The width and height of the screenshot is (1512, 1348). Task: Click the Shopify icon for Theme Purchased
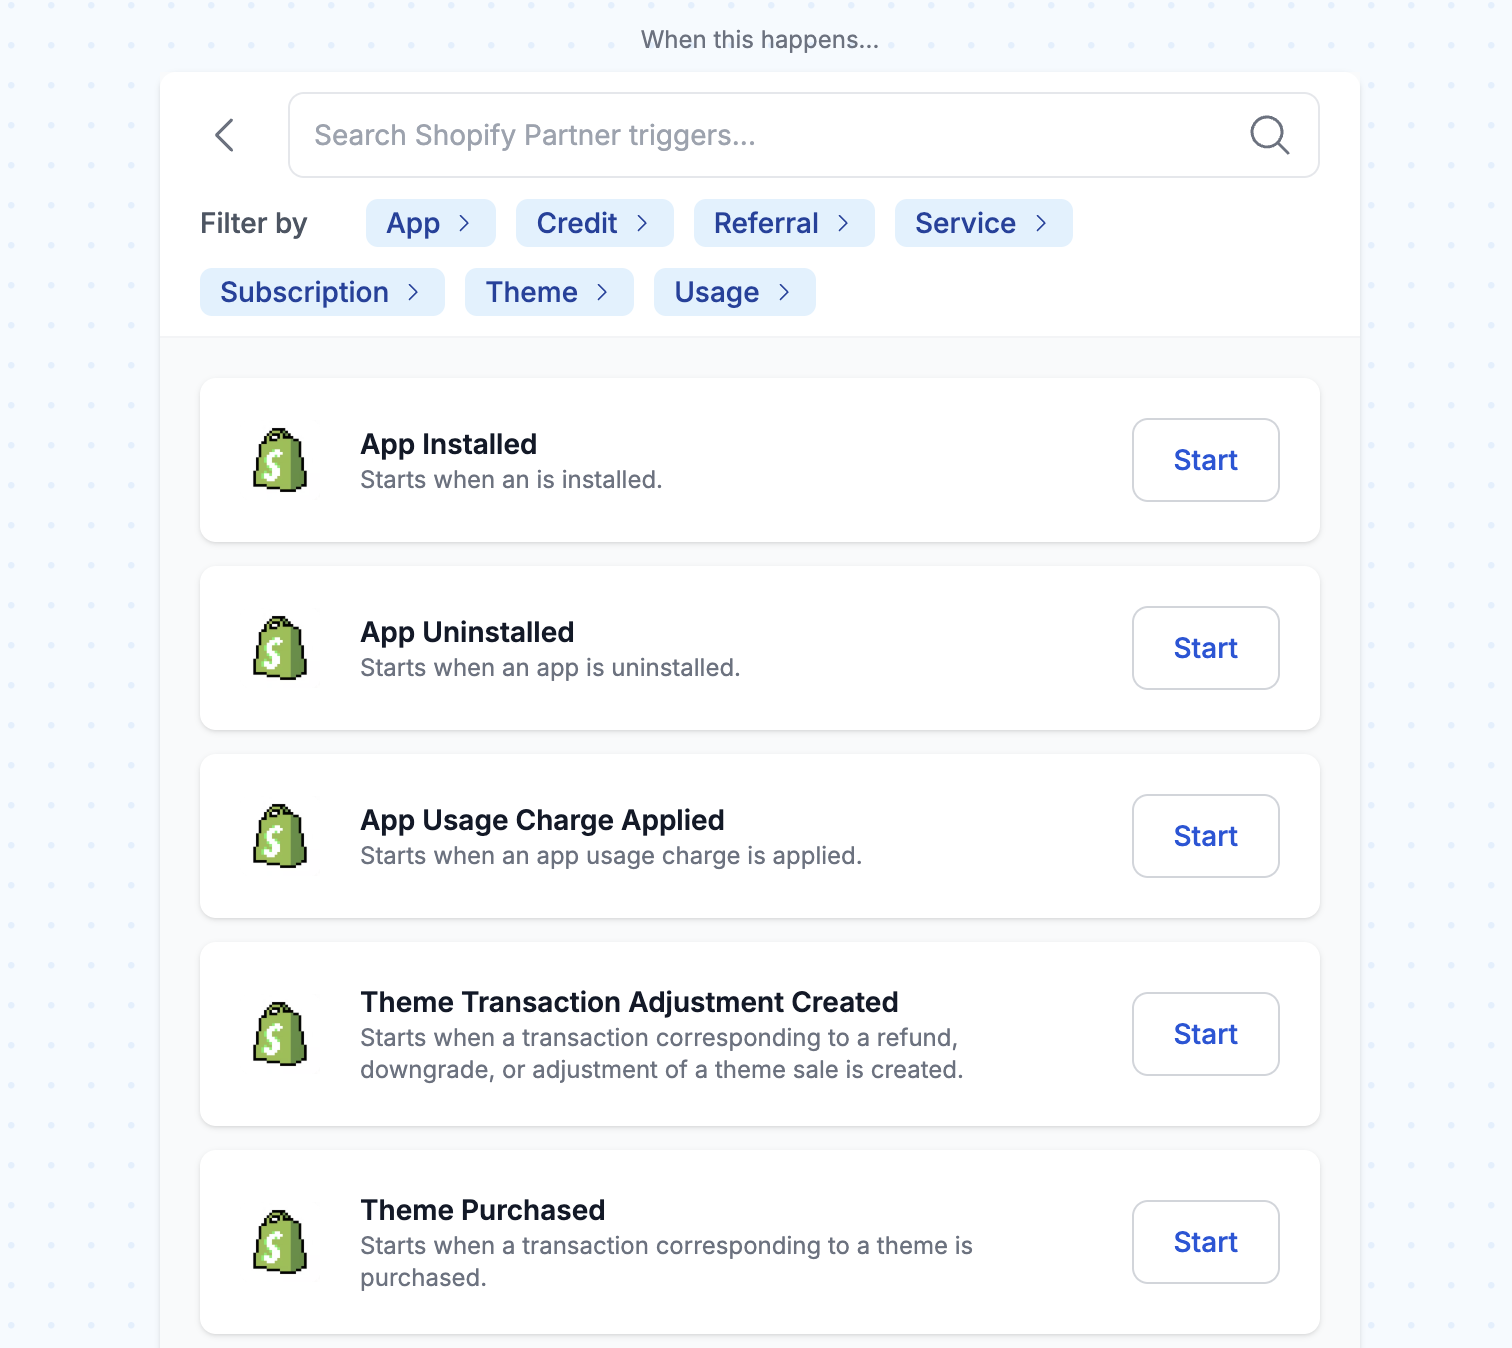pos(280,1242)
